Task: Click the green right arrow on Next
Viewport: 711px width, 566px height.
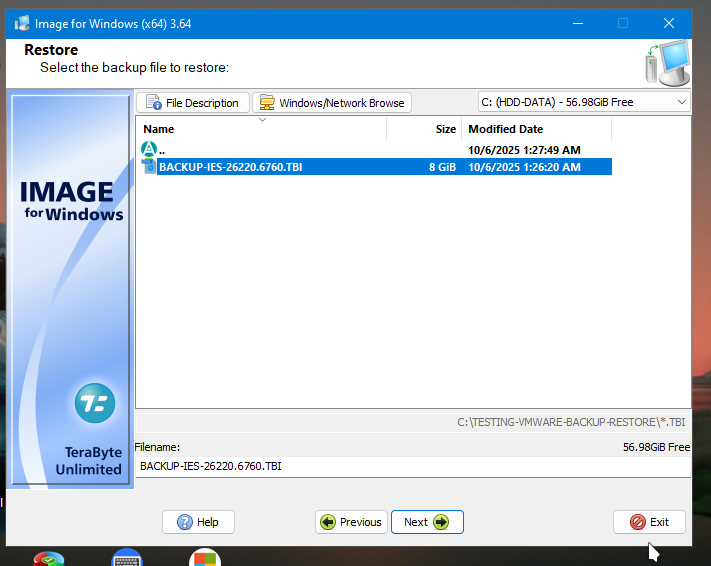Action: coord(441,522)
